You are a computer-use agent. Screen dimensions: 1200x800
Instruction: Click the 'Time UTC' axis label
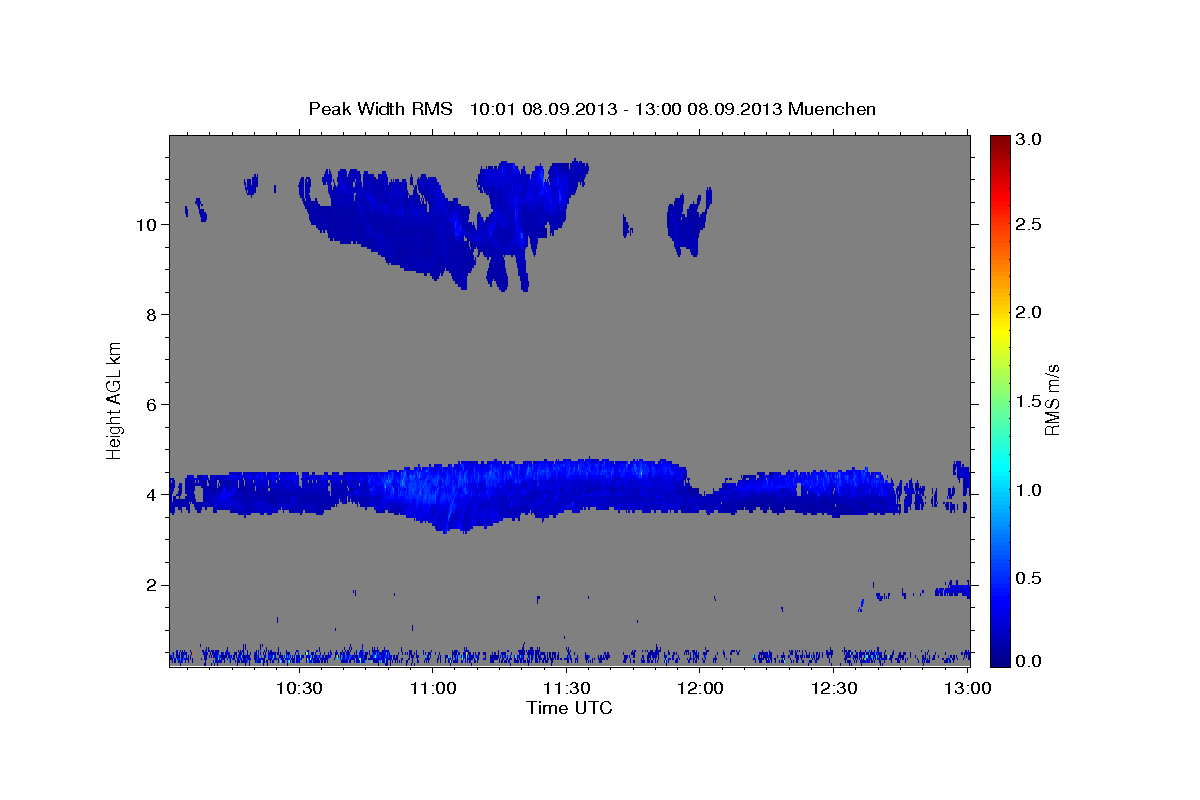(x=570, y=708)
